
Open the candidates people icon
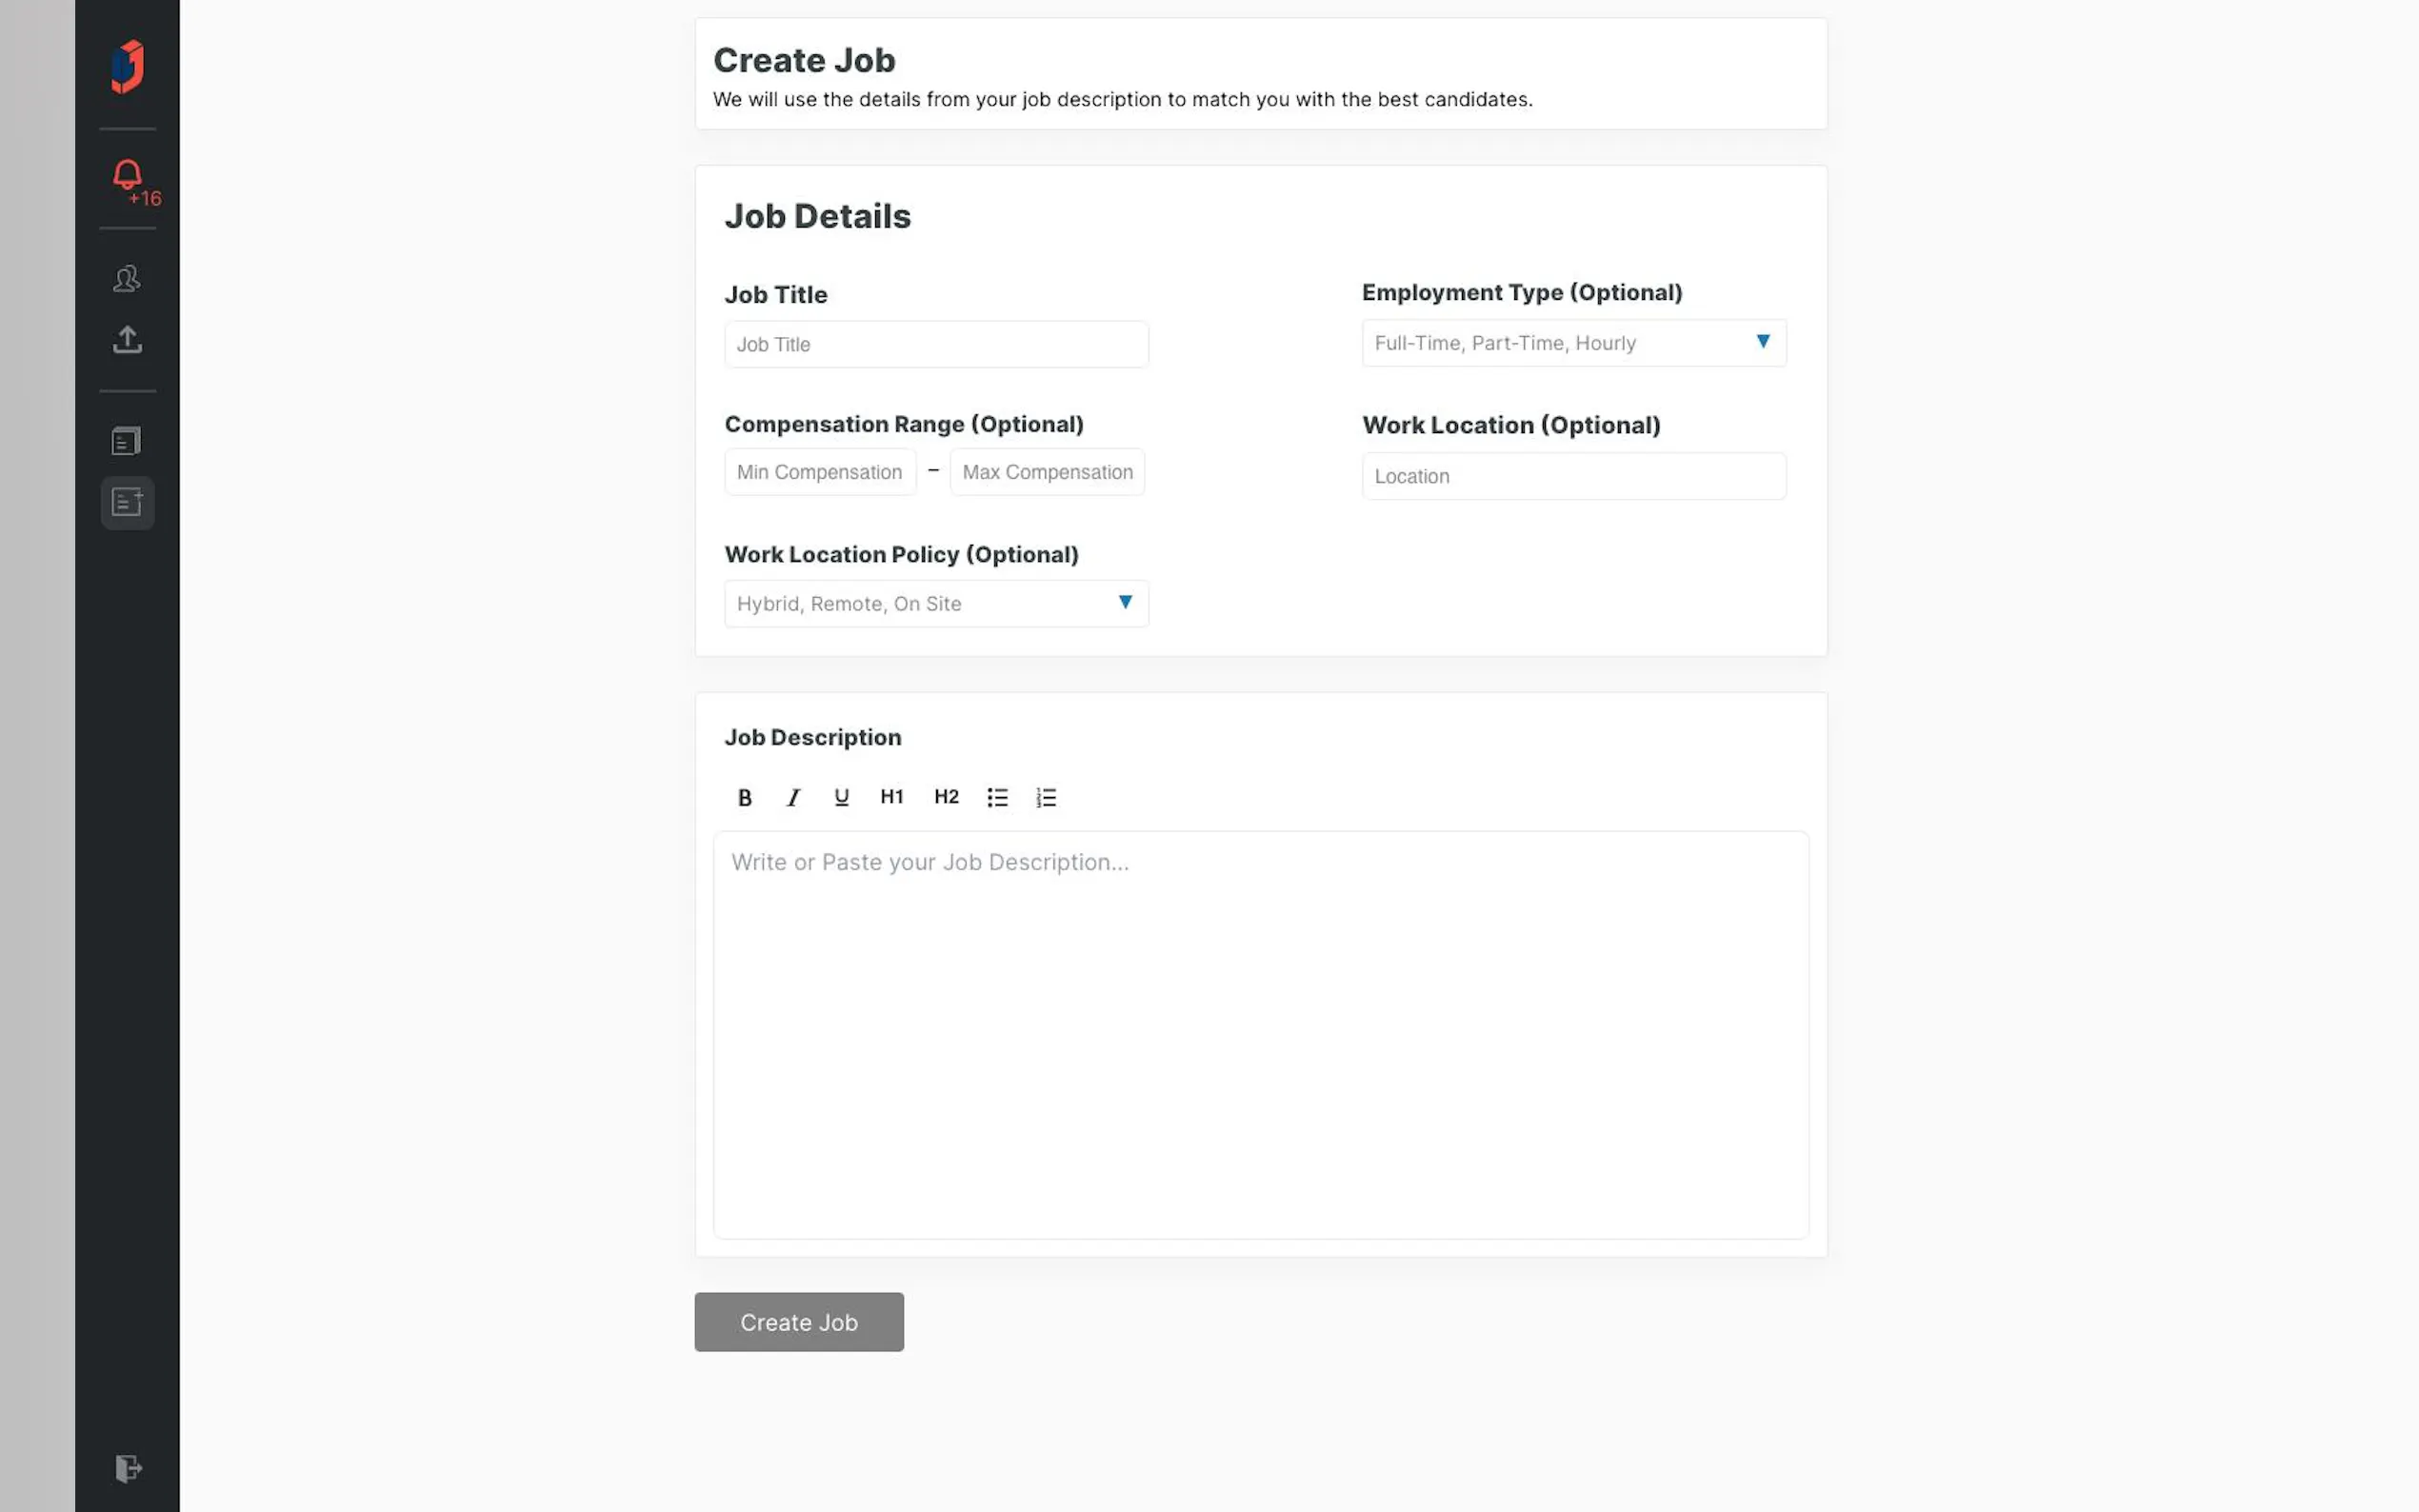(127, 278)
